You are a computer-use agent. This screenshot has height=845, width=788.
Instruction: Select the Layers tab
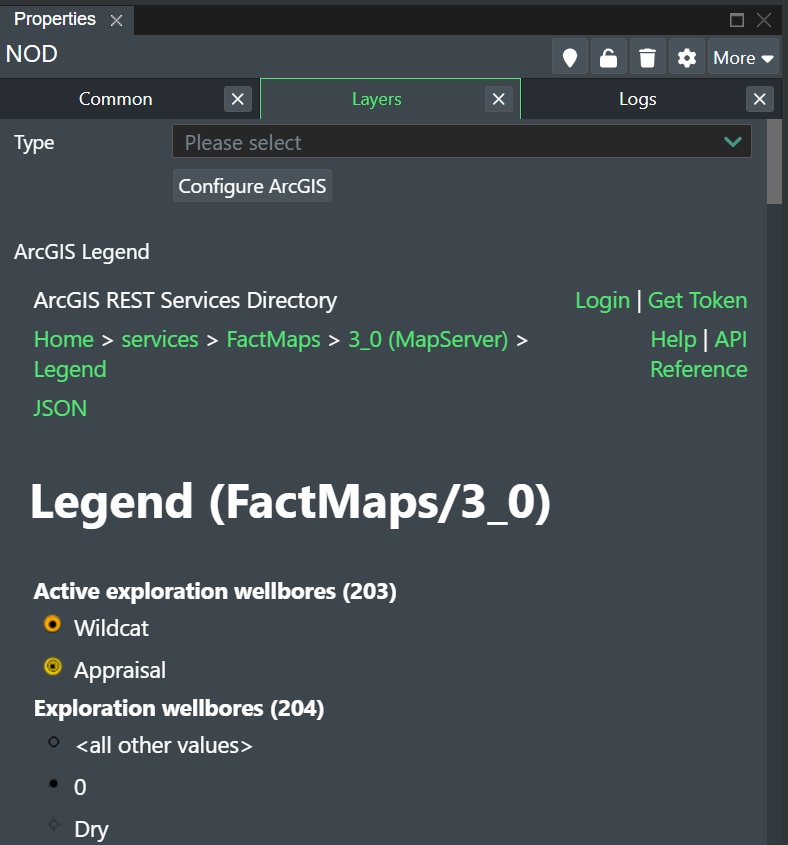[x=376, y=99]
